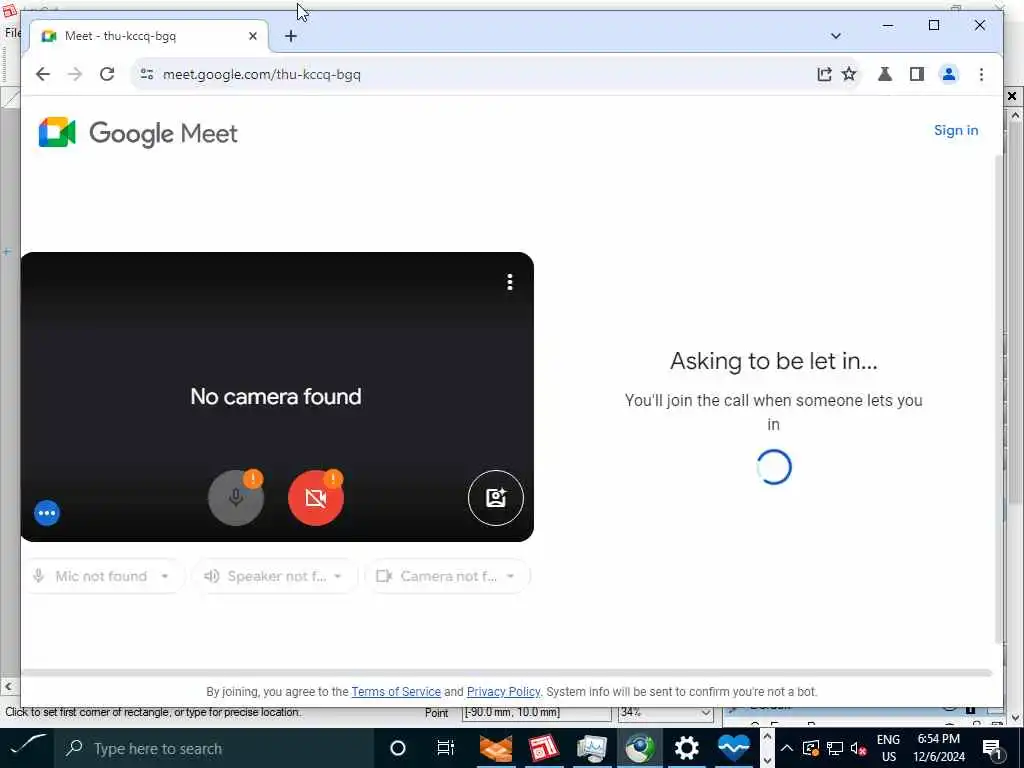The width and height of the screenshot is (1024, 768).
Task: Open the red CAD app on taskbar
Action: (x=544, y=748)
